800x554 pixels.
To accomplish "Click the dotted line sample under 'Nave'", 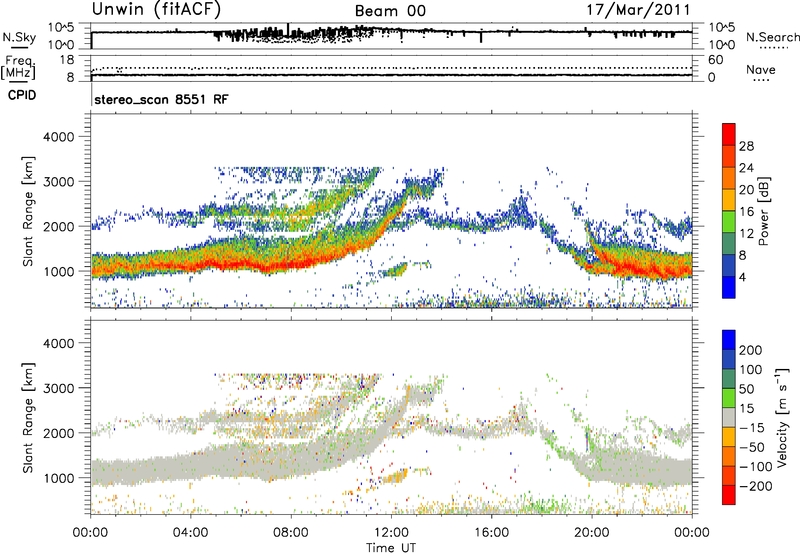I will (x=761, y=80).
